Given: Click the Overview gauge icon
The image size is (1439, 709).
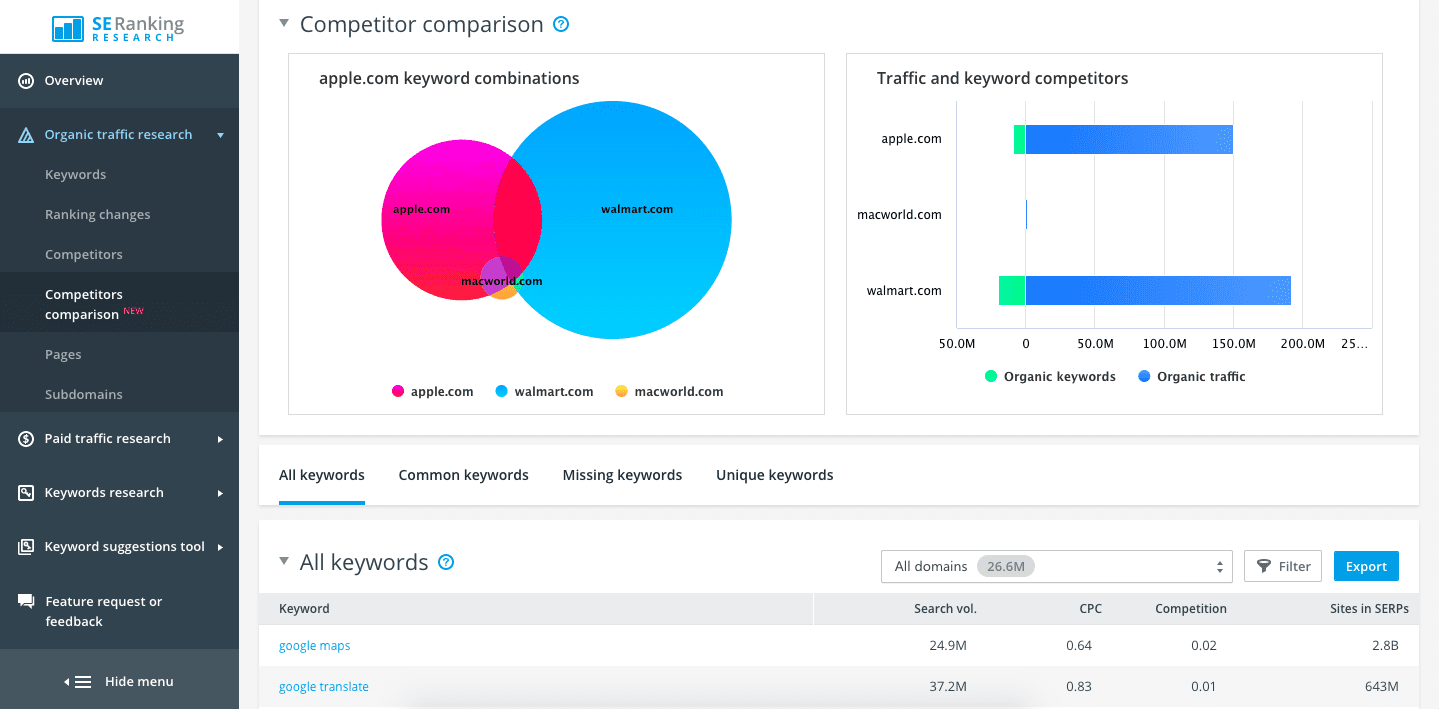Looking at the screenshot, I should [26, 81].
